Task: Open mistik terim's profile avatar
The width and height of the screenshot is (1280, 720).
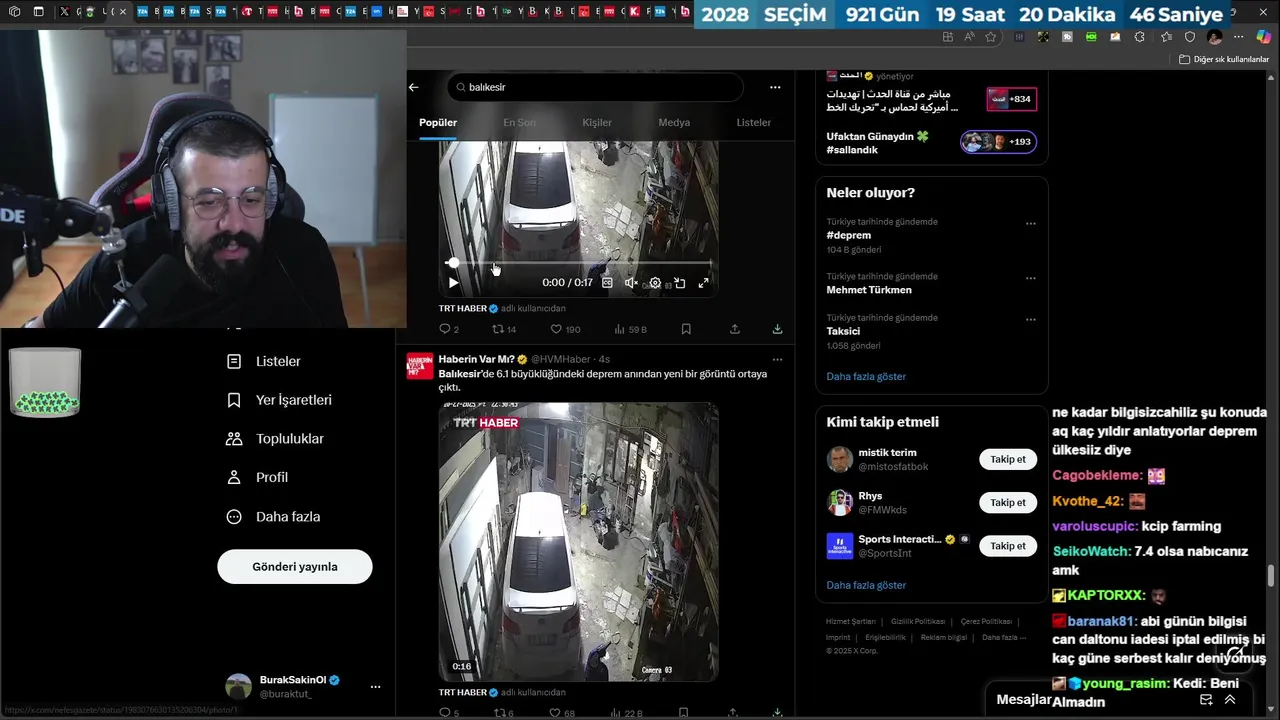Action: pos(840,459)
